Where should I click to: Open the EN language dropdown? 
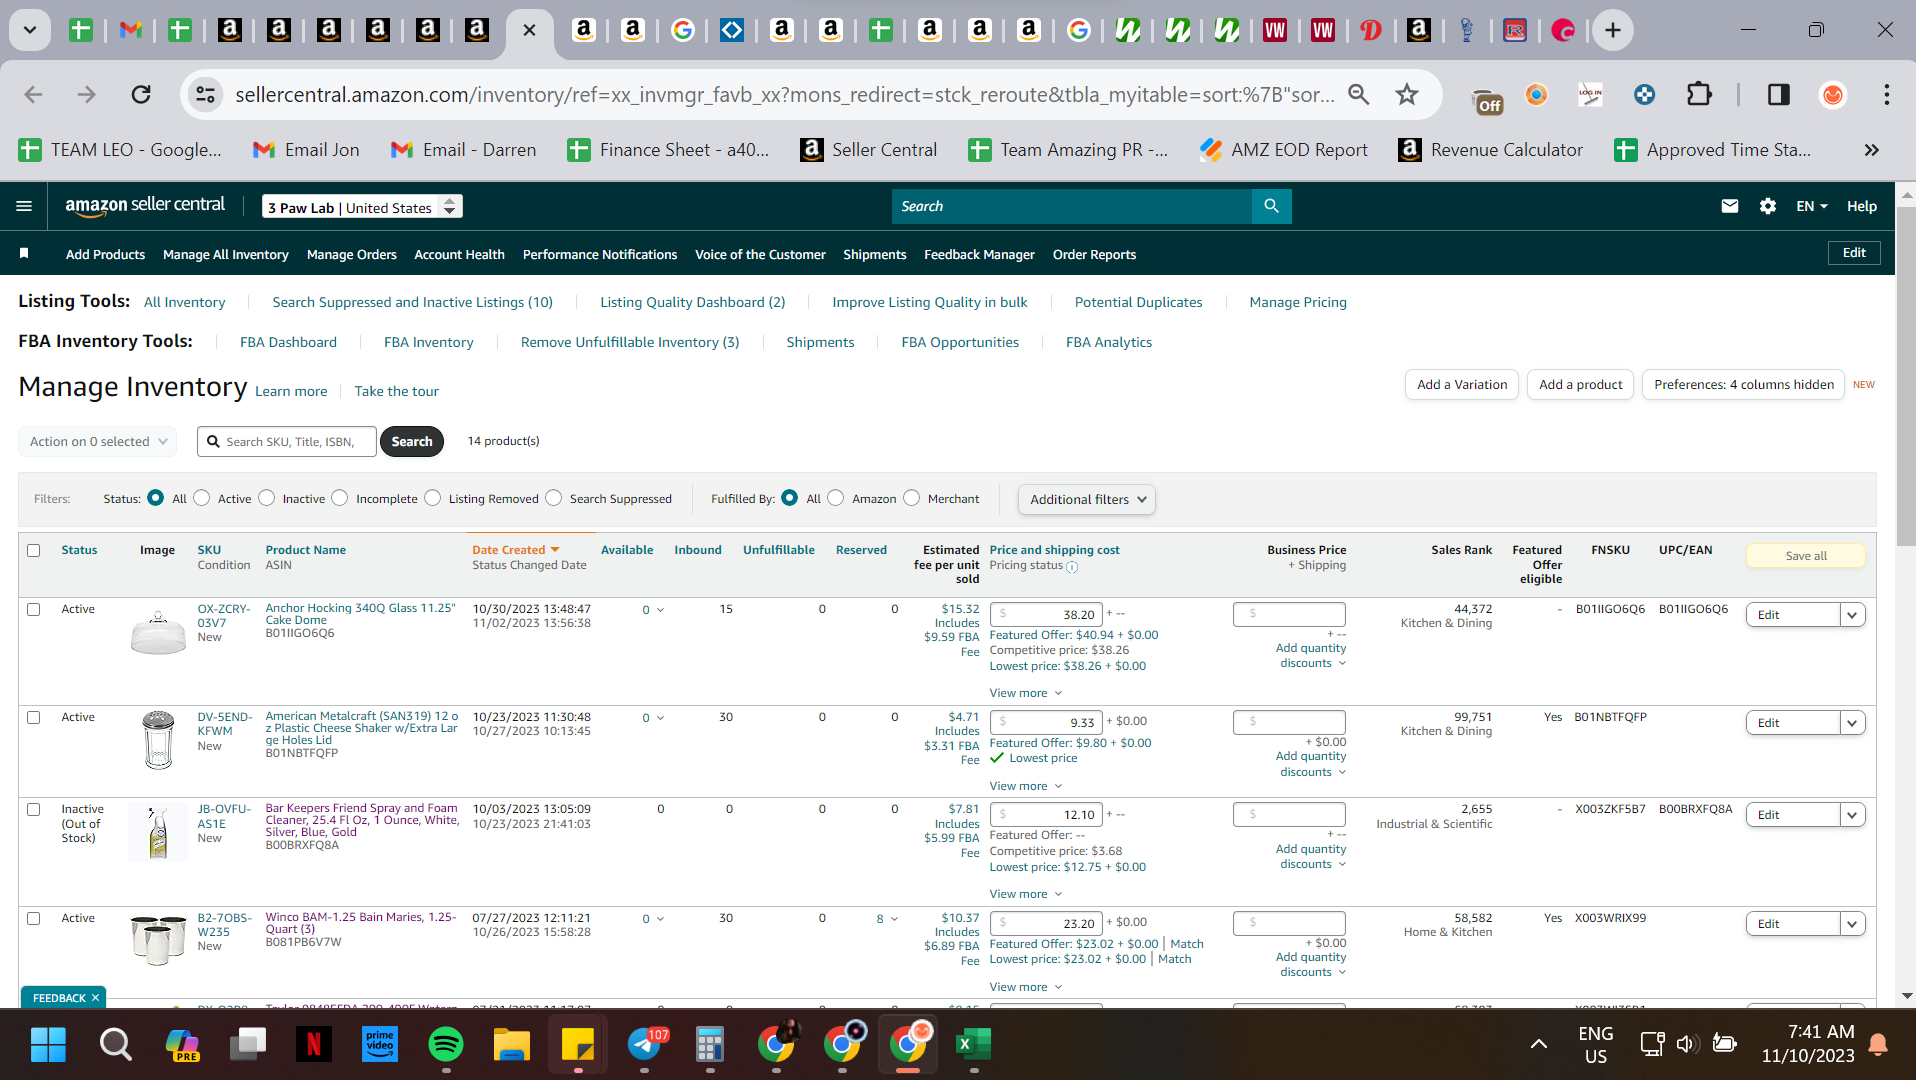tap(1812, 206)
